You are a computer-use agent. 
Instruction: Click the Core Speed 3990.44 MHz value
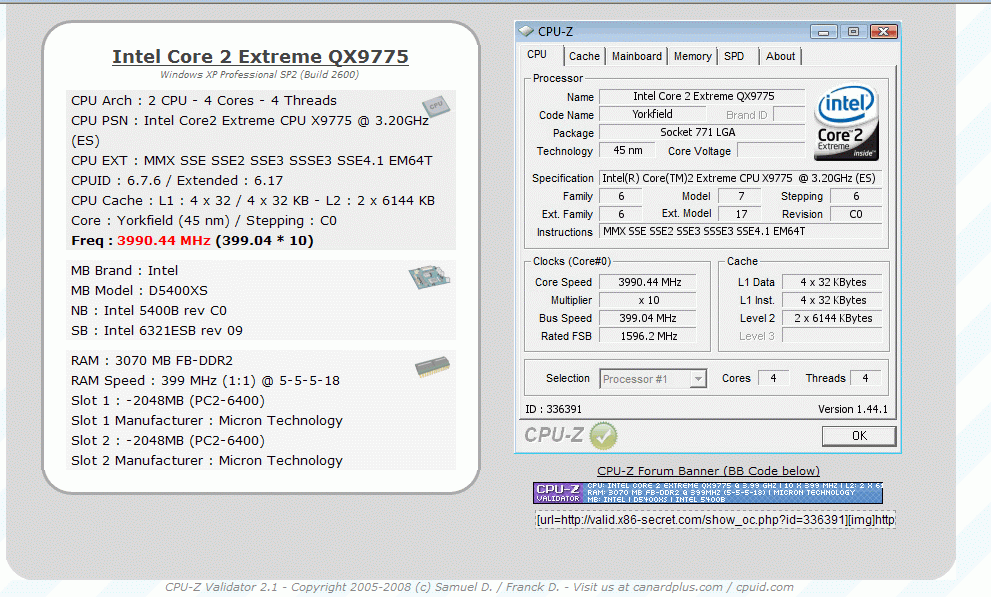point(648,282)
